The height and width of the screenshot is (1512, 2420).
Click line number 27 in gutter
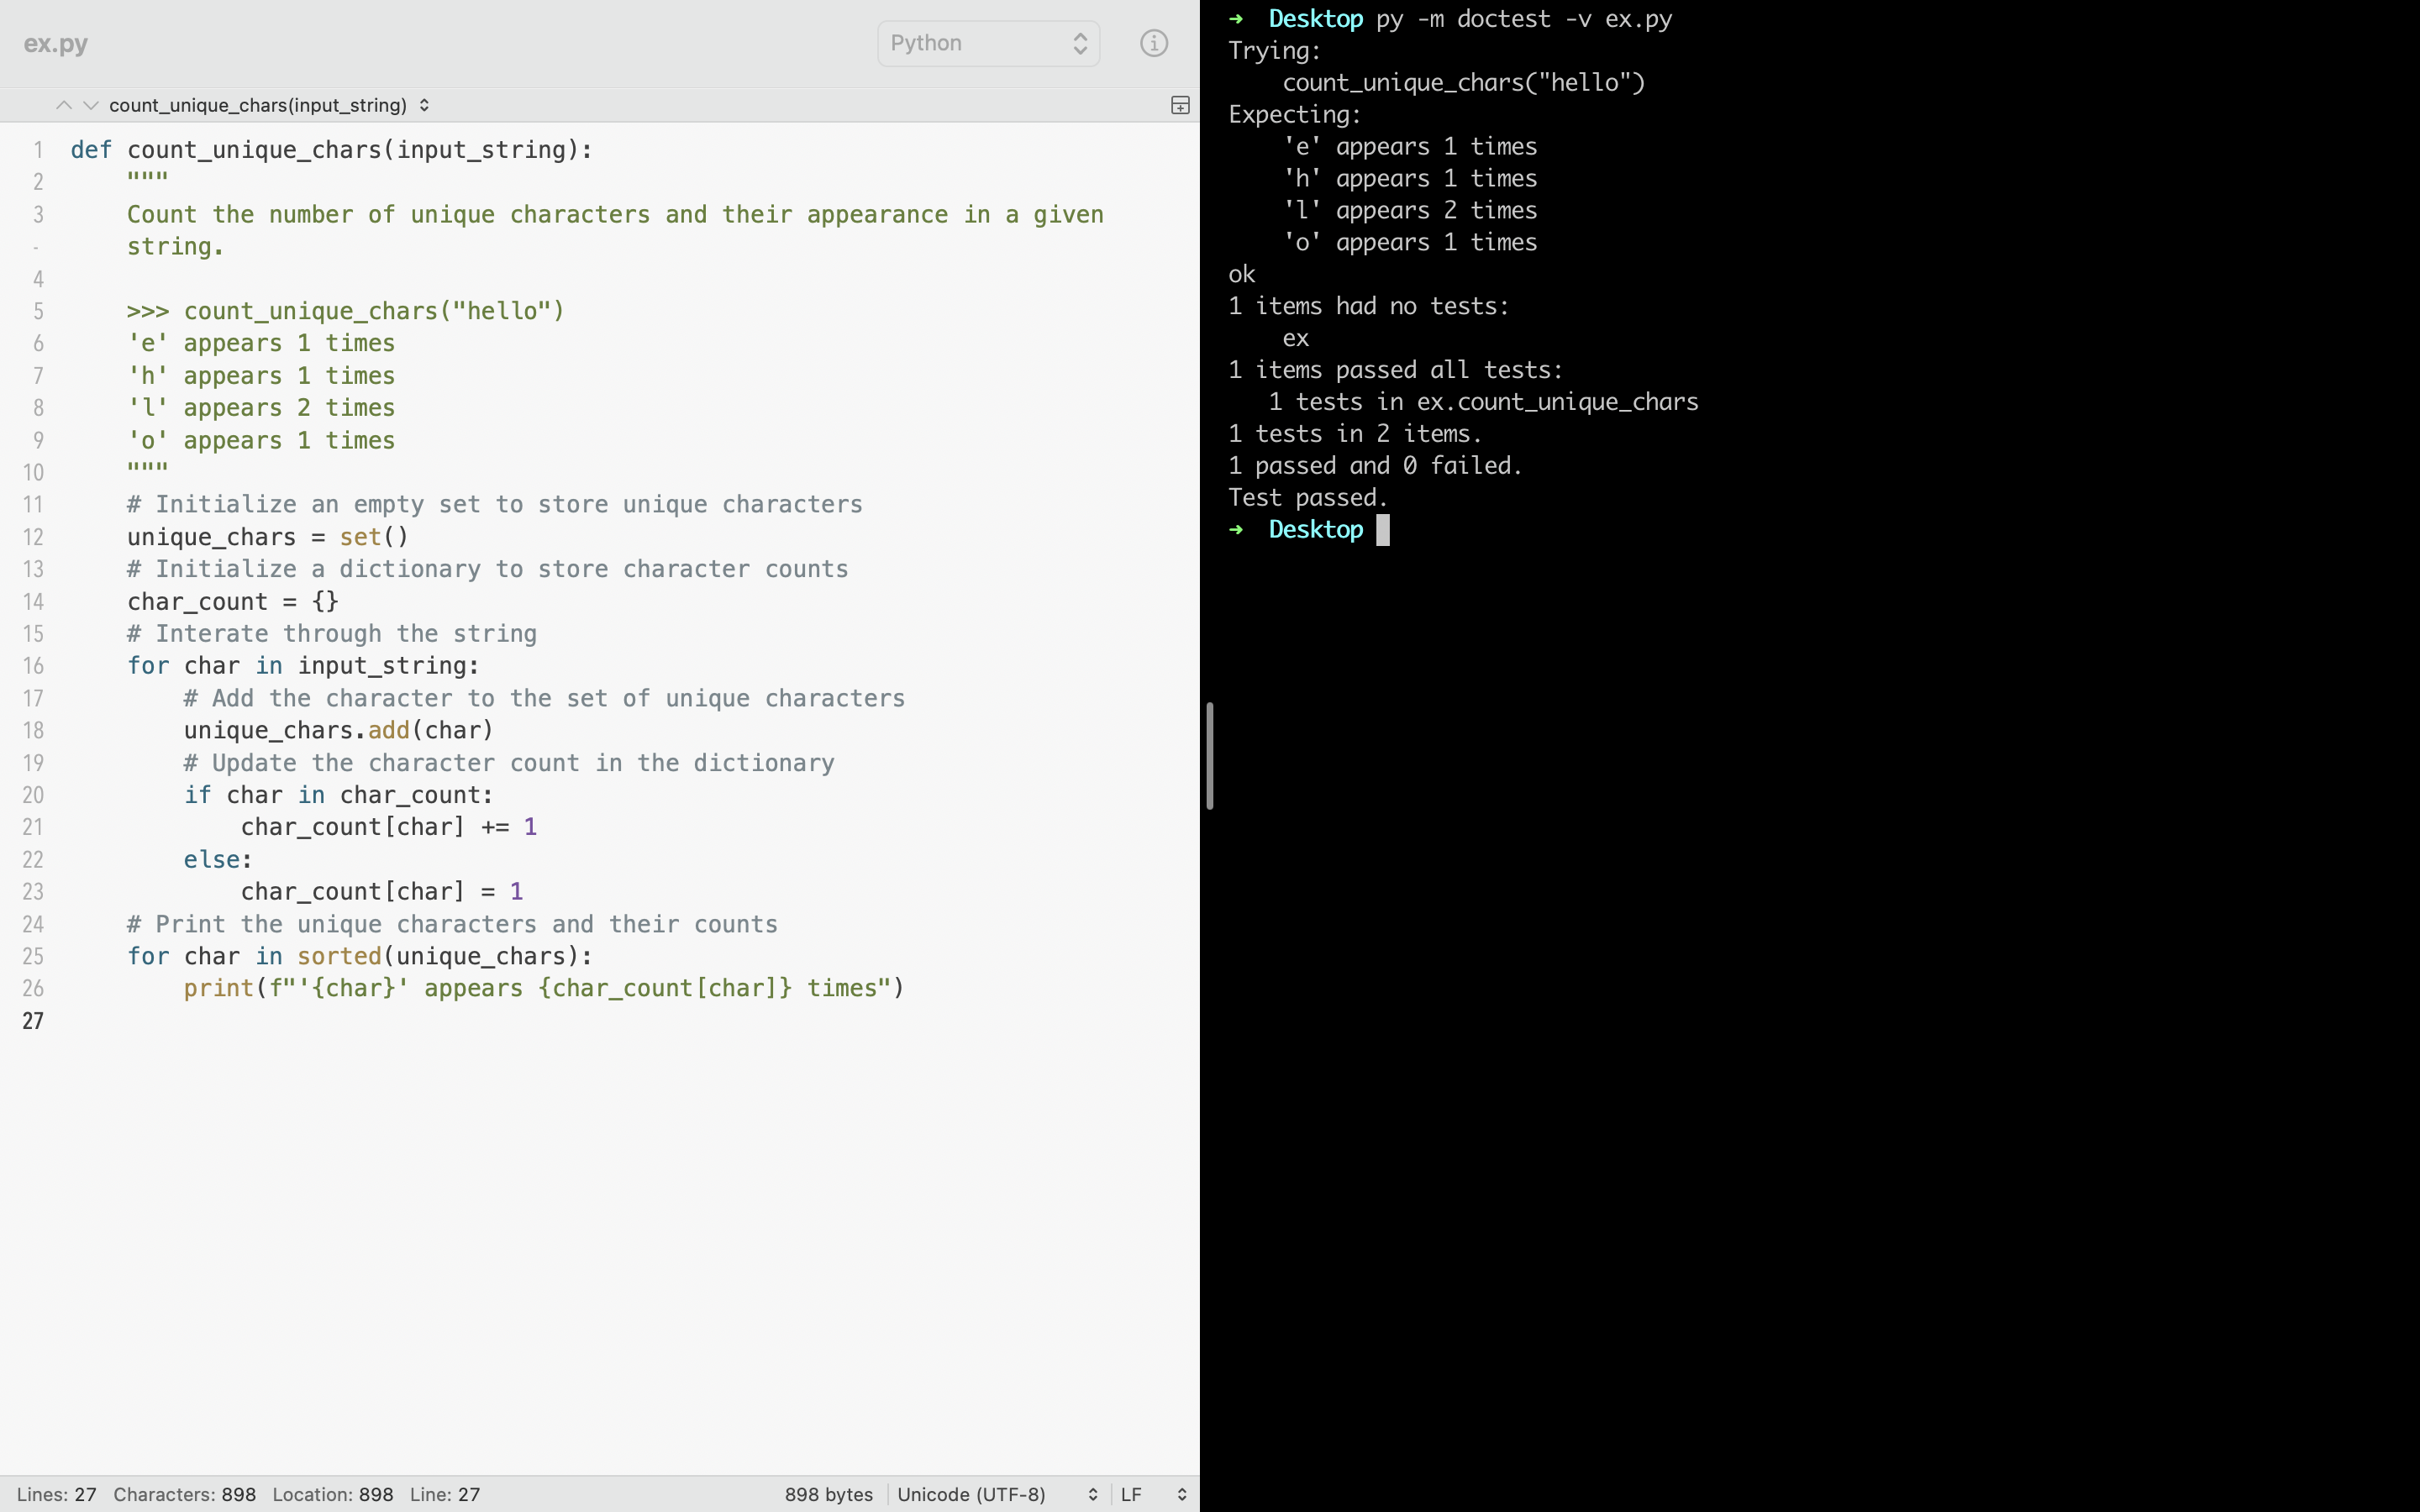tap(33, 1021)
